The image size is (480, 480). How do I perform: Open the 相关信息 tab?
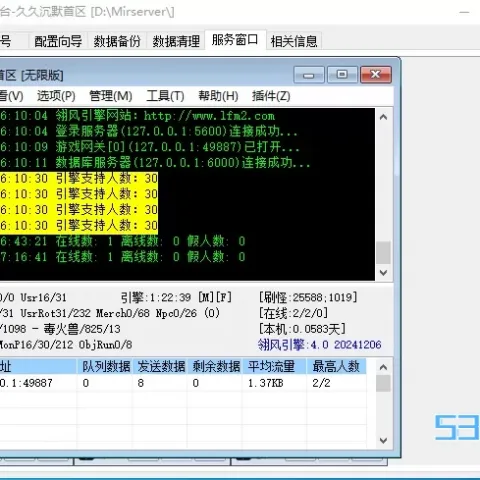[x=294, y=41]
